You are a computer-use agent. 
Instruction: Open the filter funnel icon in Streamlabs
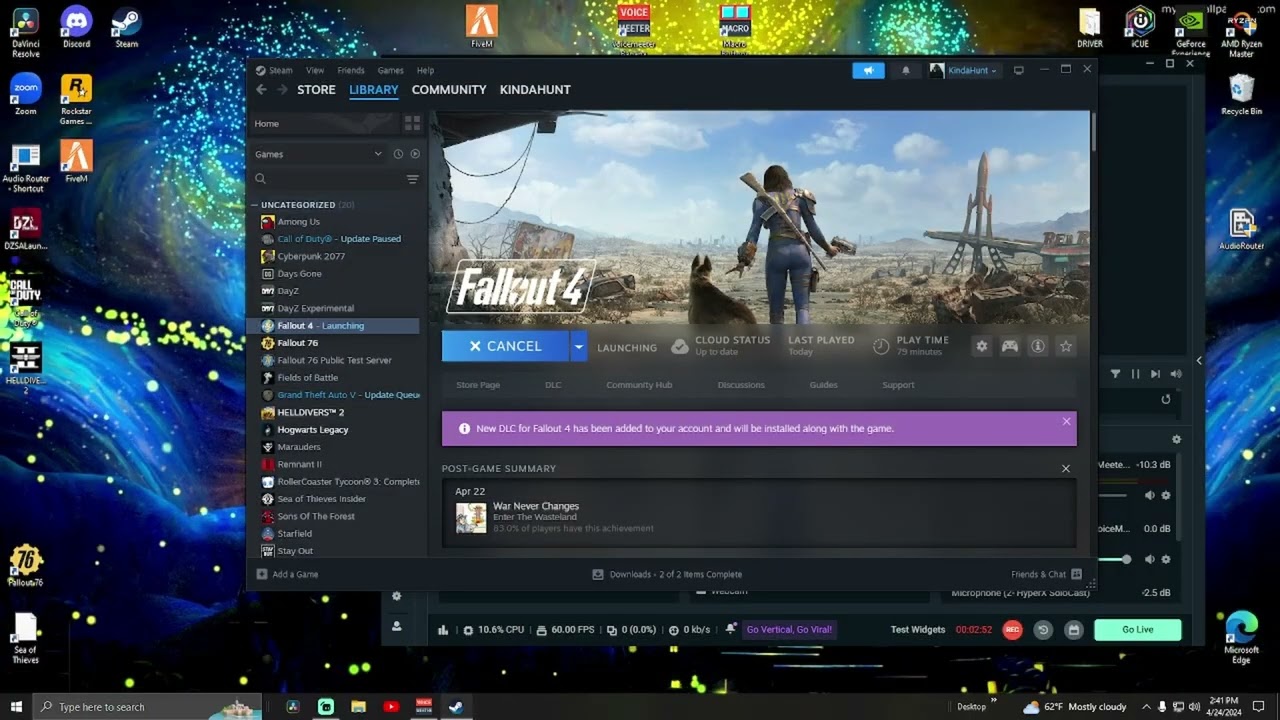tap(1115, 374)
